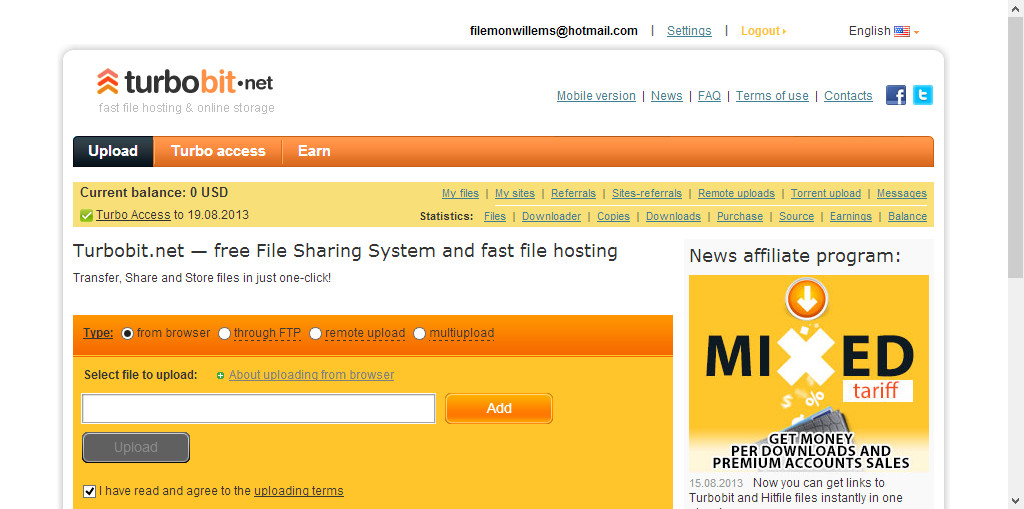View Source statistics
This screenshot has width=1024, height=509.
pos(796,216)
